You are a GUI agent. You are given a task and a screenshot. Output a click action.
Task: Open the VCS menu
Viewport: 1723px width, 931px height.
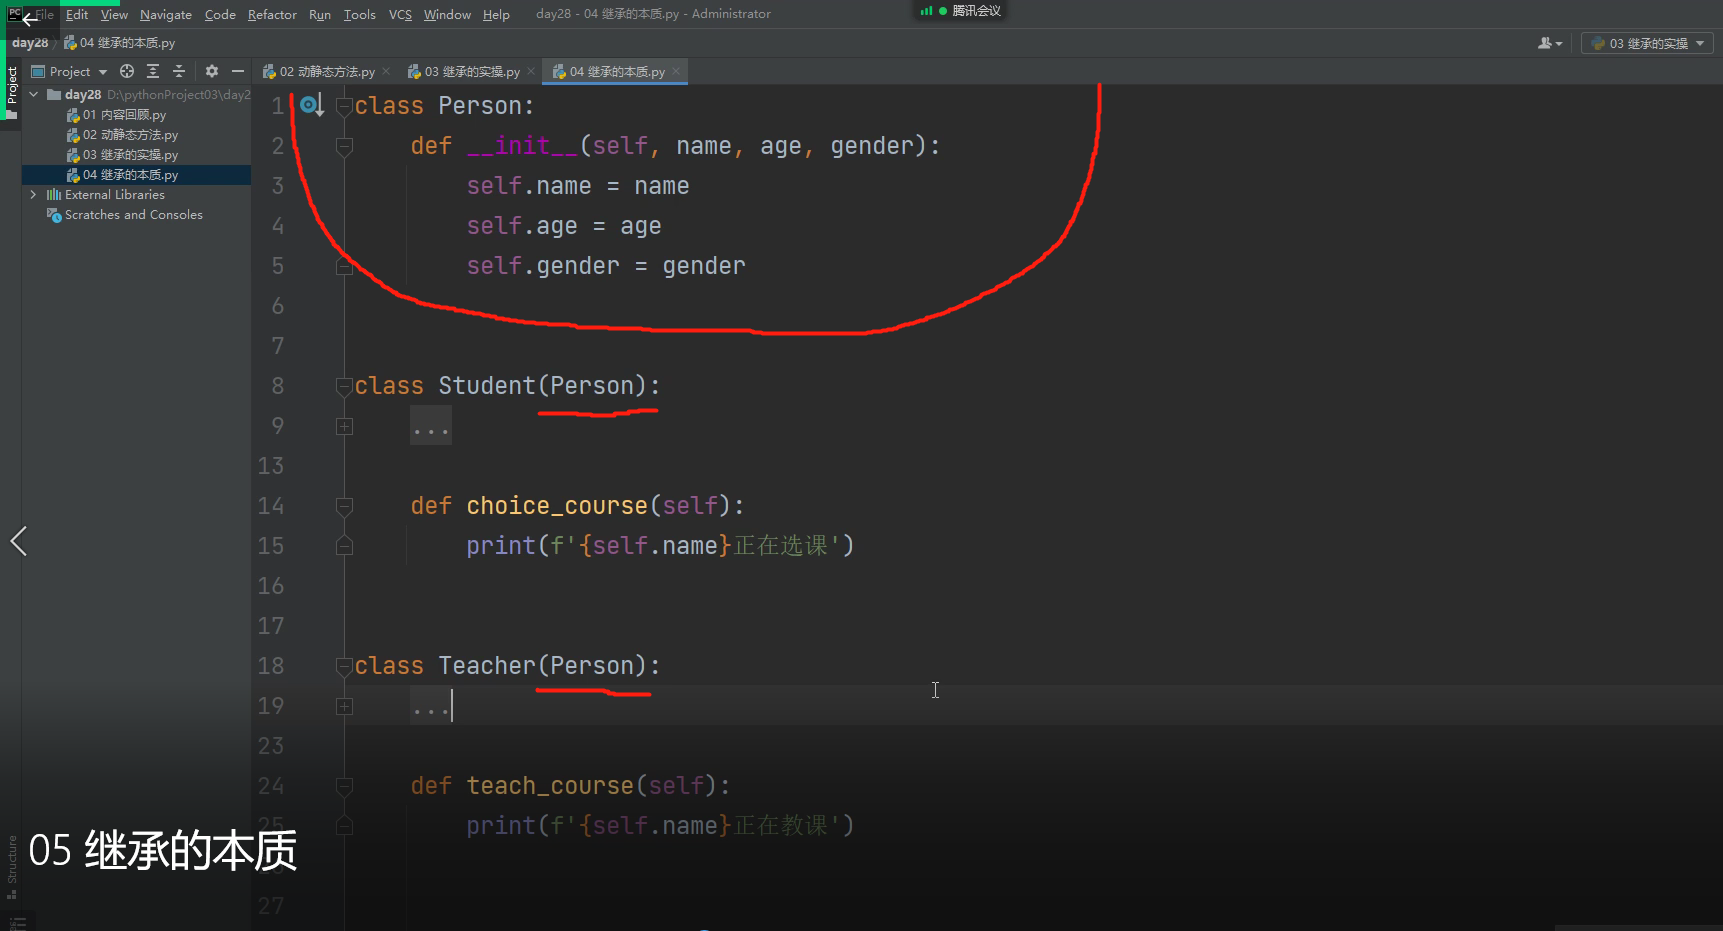click(400, 14)
